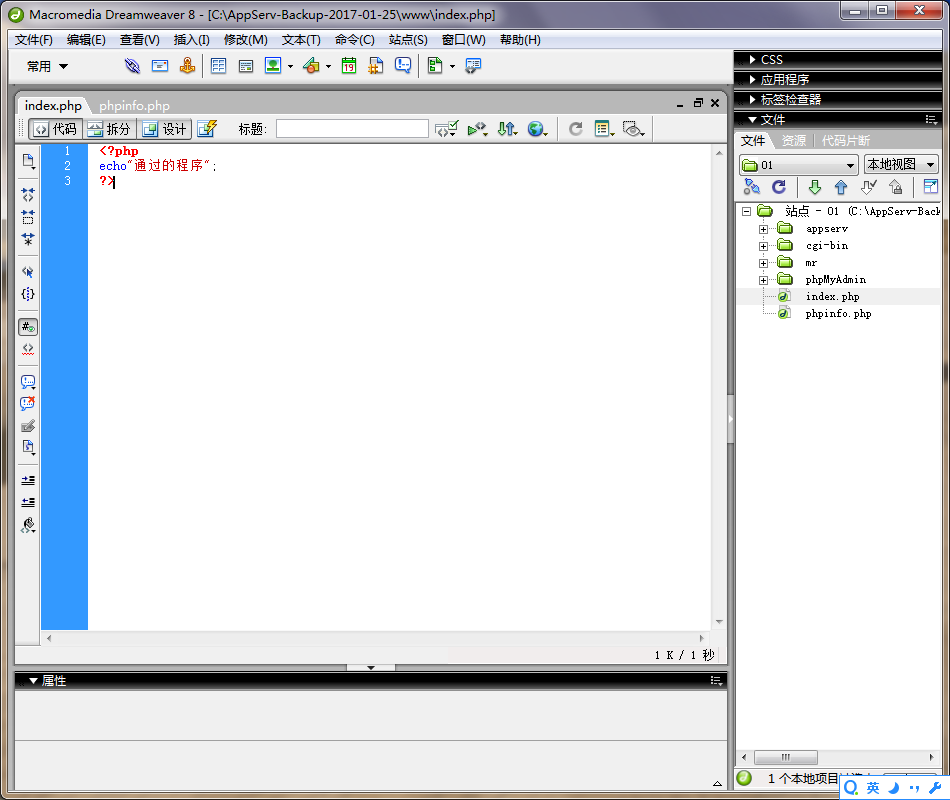Image resolution: width=950 pixels, height=800 pixels.
Task: Connect to remote host in Files panel
Action: point(752,187)
